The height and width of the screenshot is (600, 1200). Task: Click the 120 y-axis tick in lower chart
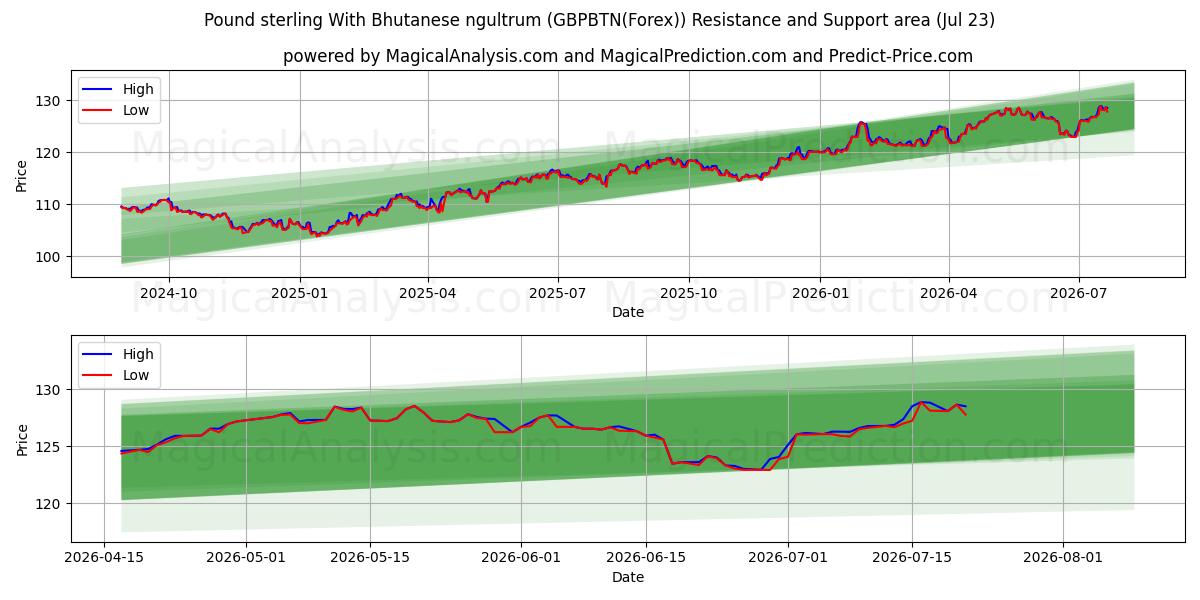pos(50,504)
